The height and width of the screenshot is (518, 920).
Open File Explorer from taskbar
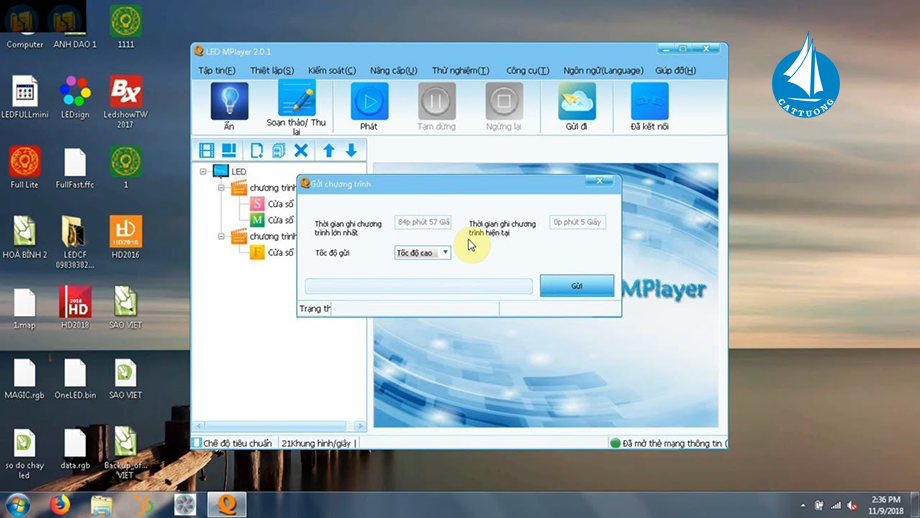pyautogui.click(x=102, y=505)
